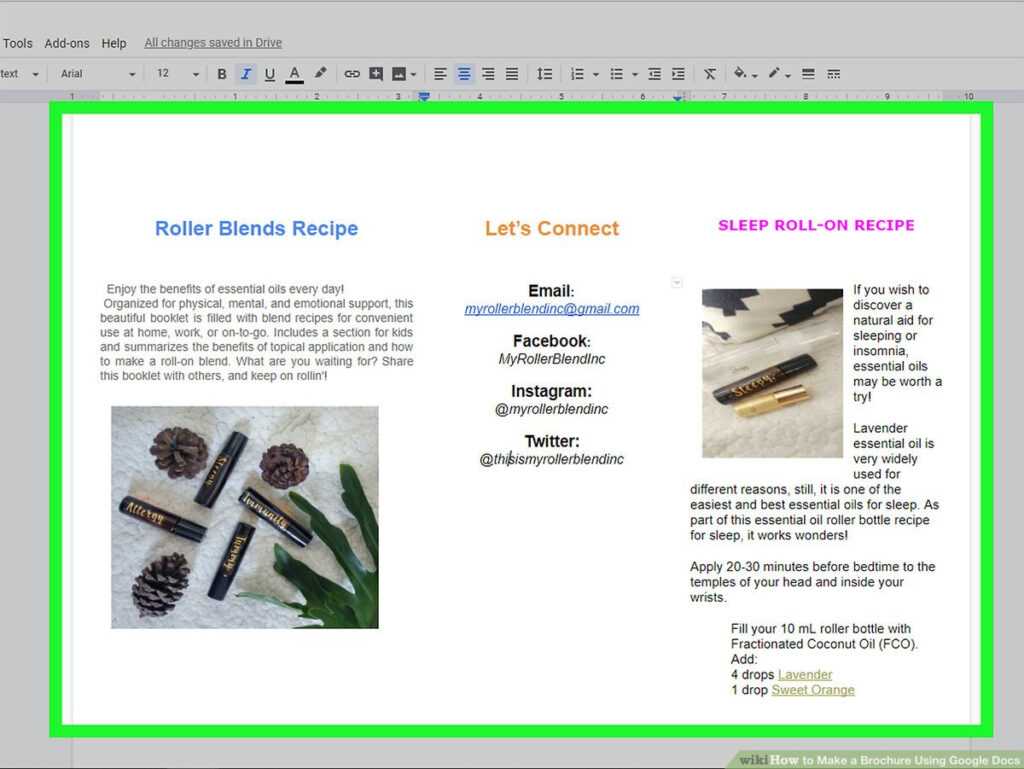Justify the paragraph text
Image resolution: width=1024 pixels, height=769 pixels.
(512, 74)
